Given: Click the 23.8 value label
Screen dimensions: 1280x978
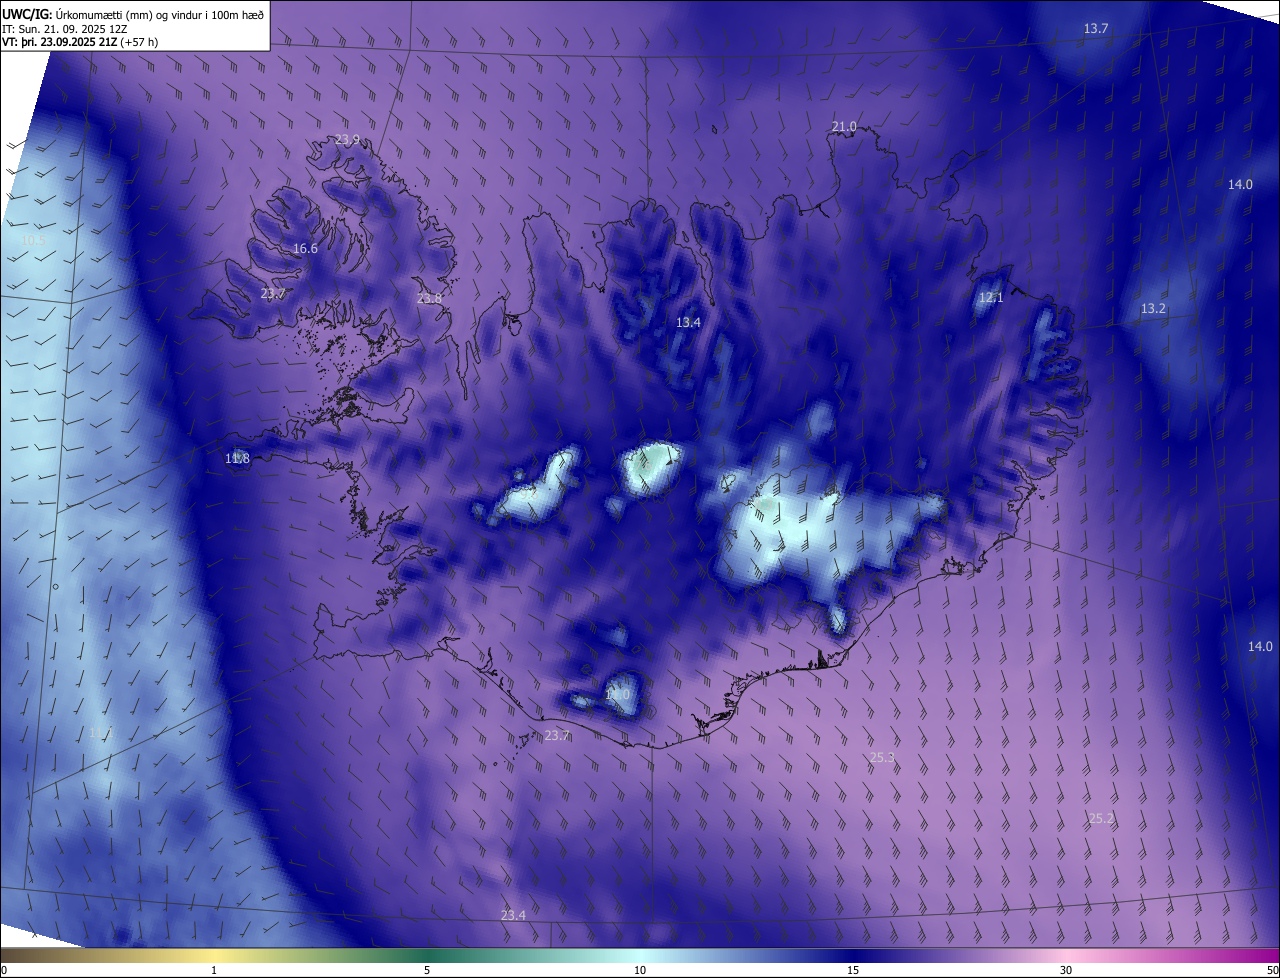Looking at the screenshot, I should click(429, 299).
